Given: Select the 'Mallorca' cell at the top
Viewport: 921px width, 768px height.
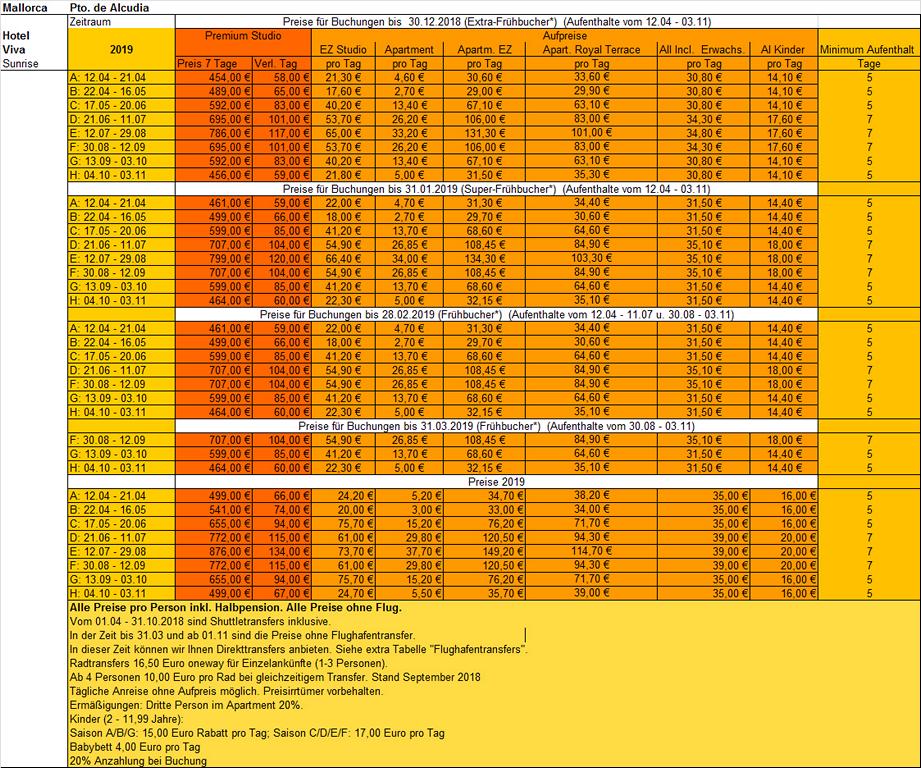Looking at the screenshot, I should tap(25, 8).
